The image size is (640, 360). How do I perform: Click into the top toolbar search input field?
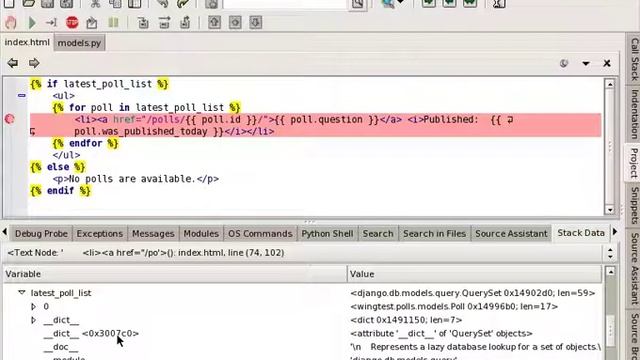pyautogui.click(x=284, y=4)
